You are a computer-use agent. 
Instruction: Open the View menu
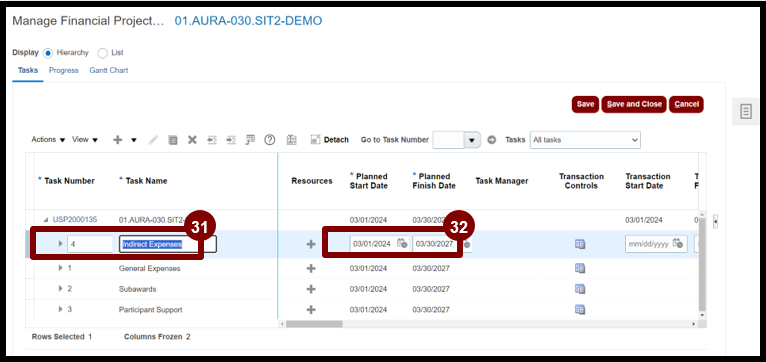(x=85, y=140)
